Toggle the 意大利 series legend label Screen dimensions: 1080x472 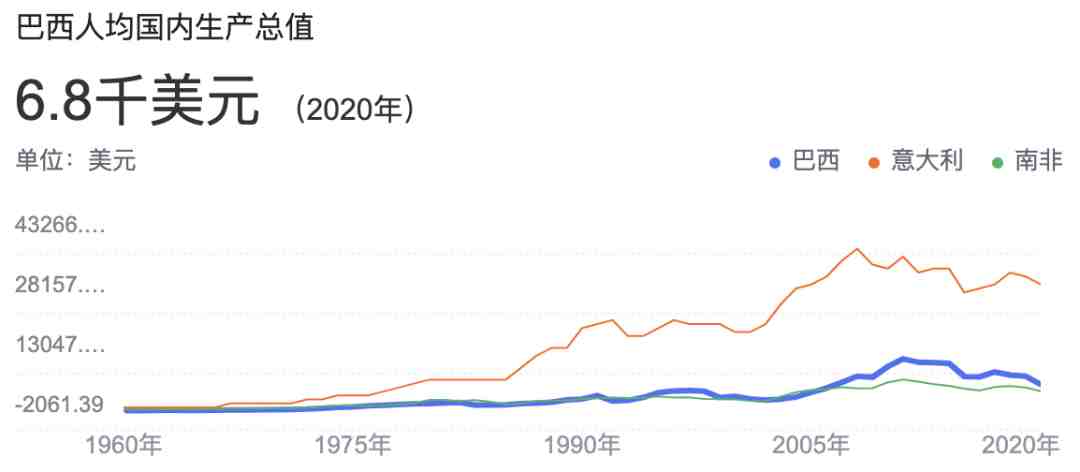[926, 161]
